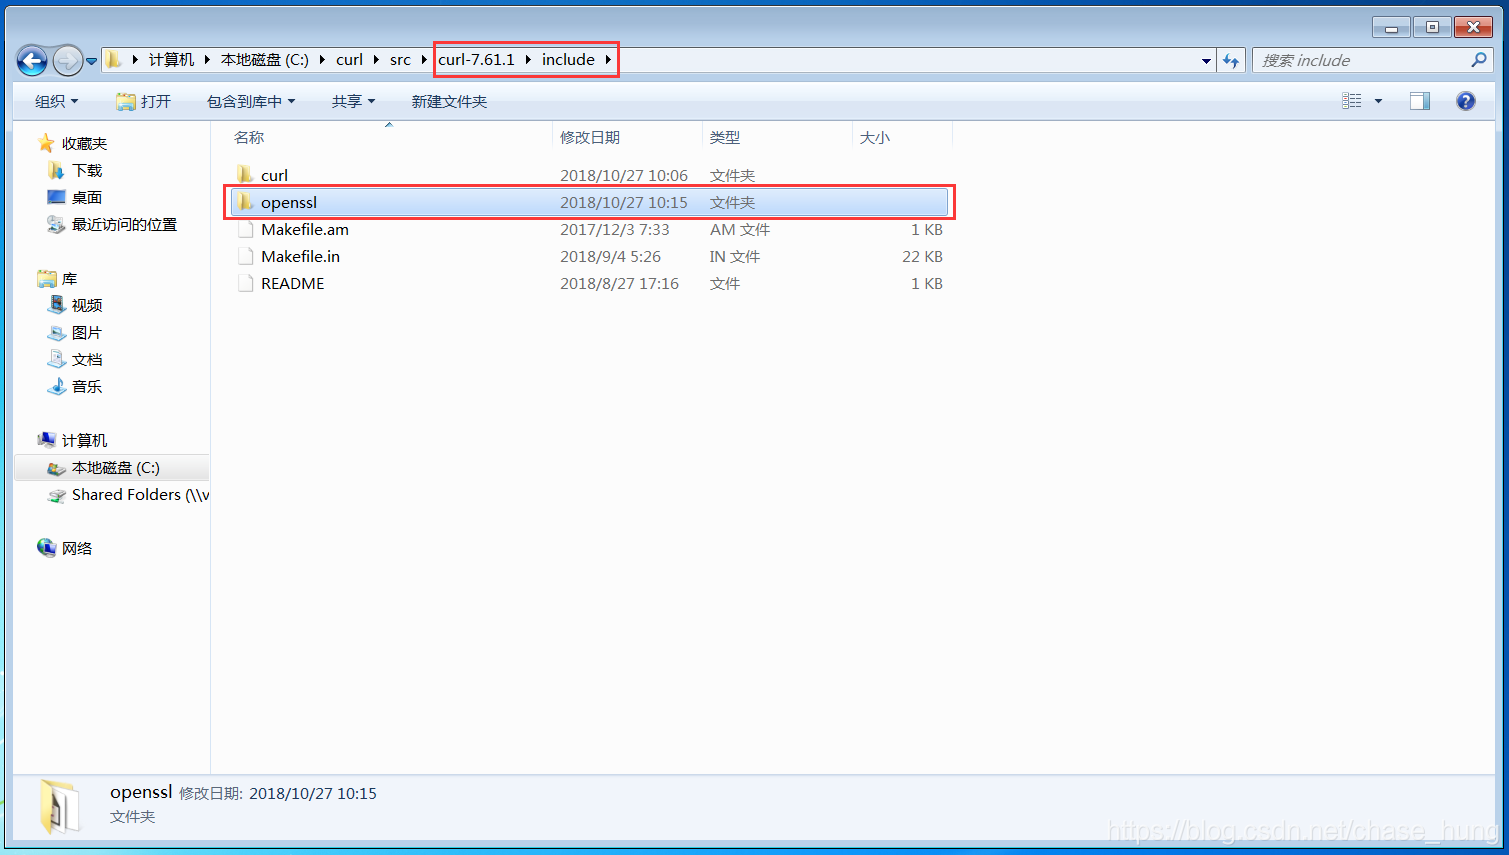Viewport: 1509px width, 855px height.
Task: Open 下载 in navigation pane
Action: click(x=87, y=170)
